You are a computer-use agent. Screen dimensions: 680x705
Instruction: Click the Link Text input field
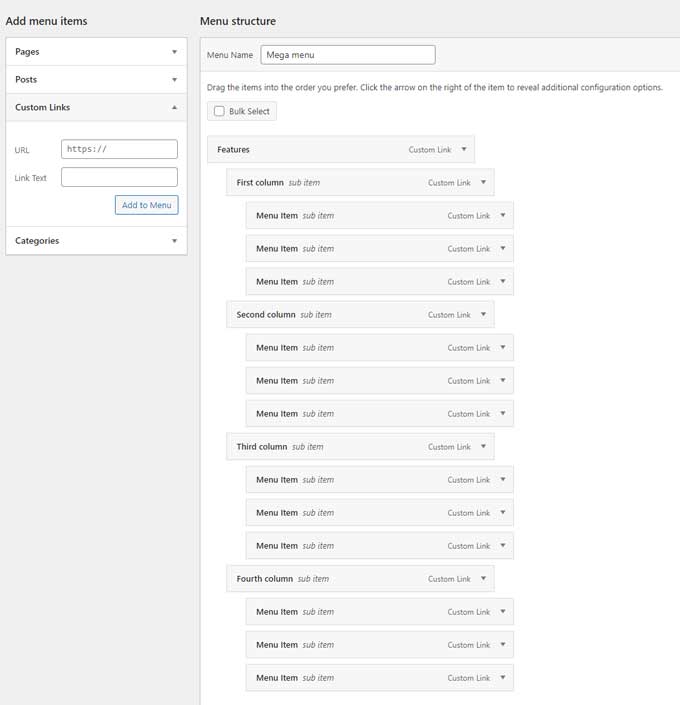pyautogui.click(x=119, y=177)
